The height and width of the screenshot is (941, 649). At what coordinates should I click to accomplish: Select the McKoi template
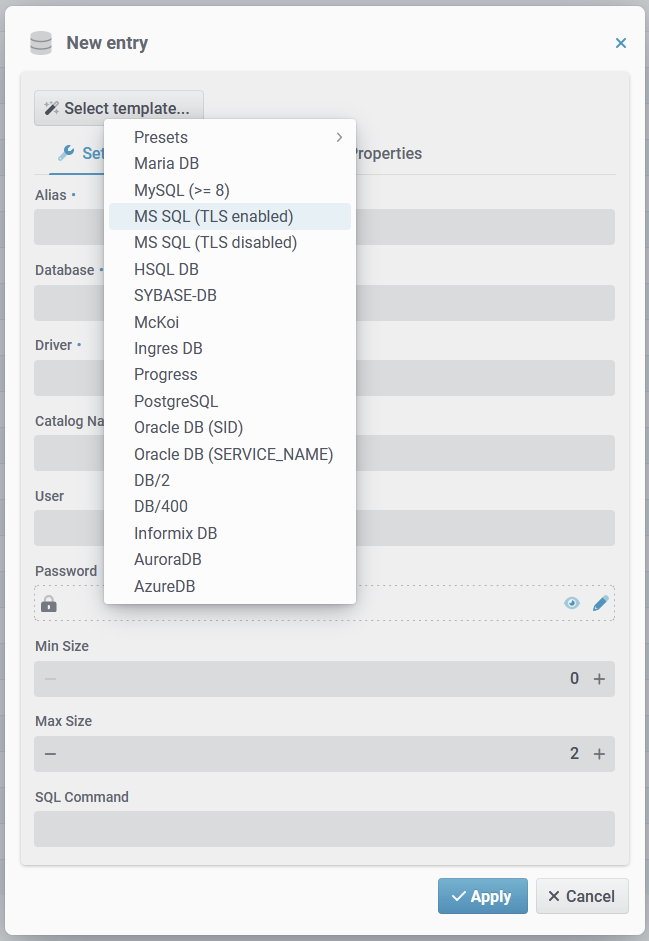[x=230, y=322]
